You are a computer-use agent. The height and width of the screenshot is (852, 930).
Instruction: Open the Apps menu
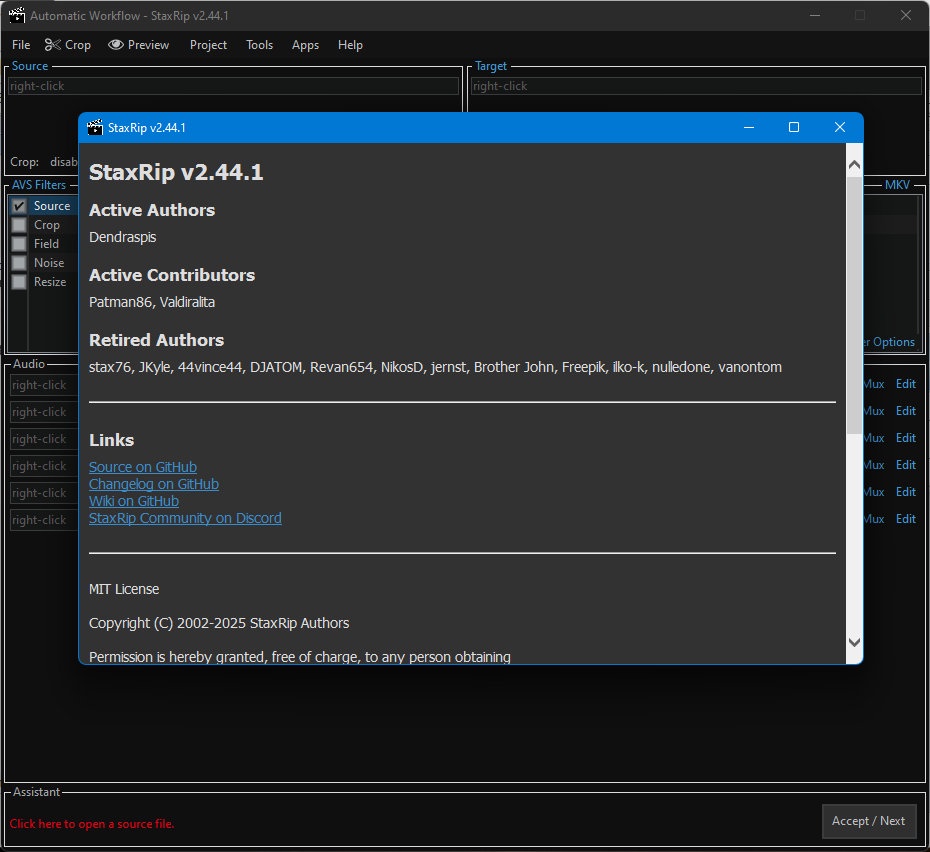point(305,45)
